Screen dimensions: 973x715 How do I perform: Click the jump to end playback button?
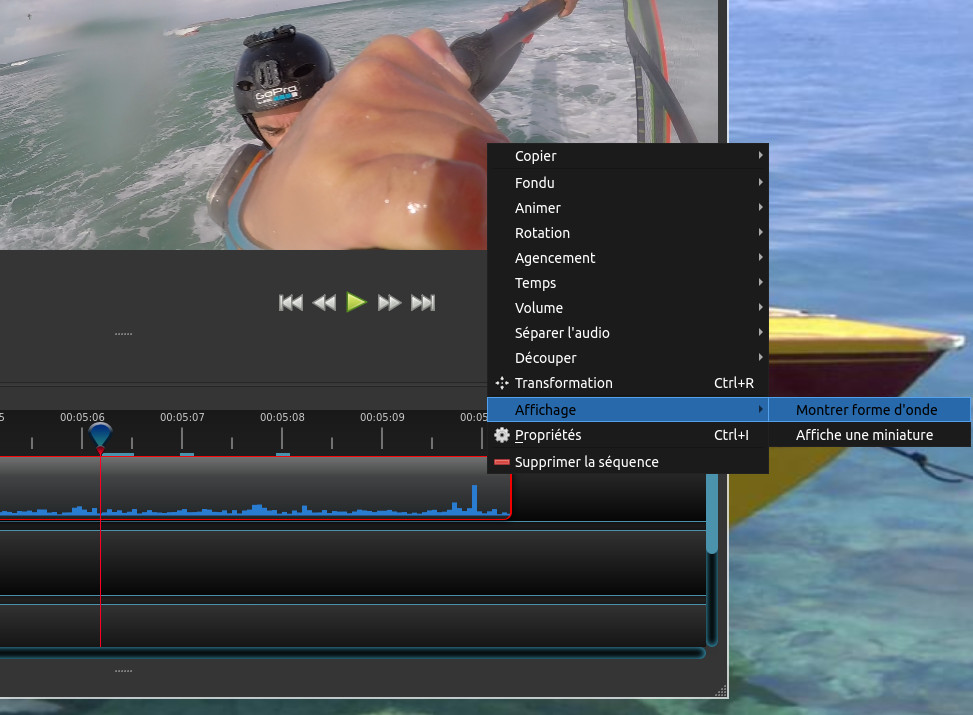click(x=423, y=302)
